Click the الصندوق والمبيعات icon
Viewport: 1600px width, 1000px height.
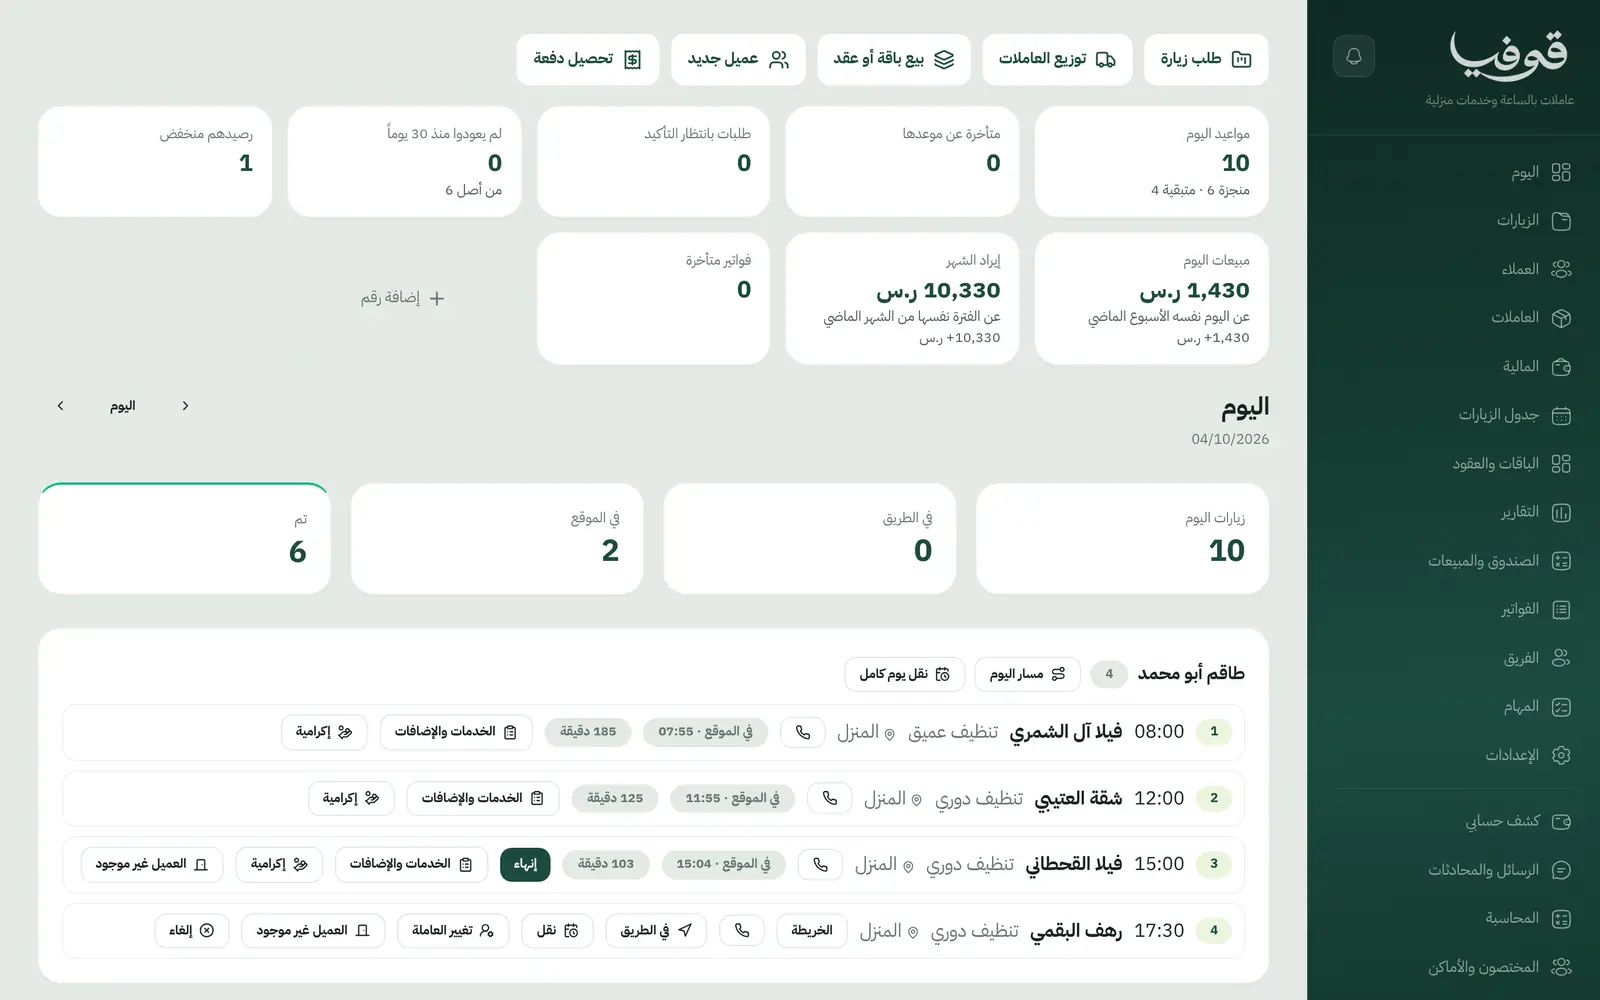1561,561
